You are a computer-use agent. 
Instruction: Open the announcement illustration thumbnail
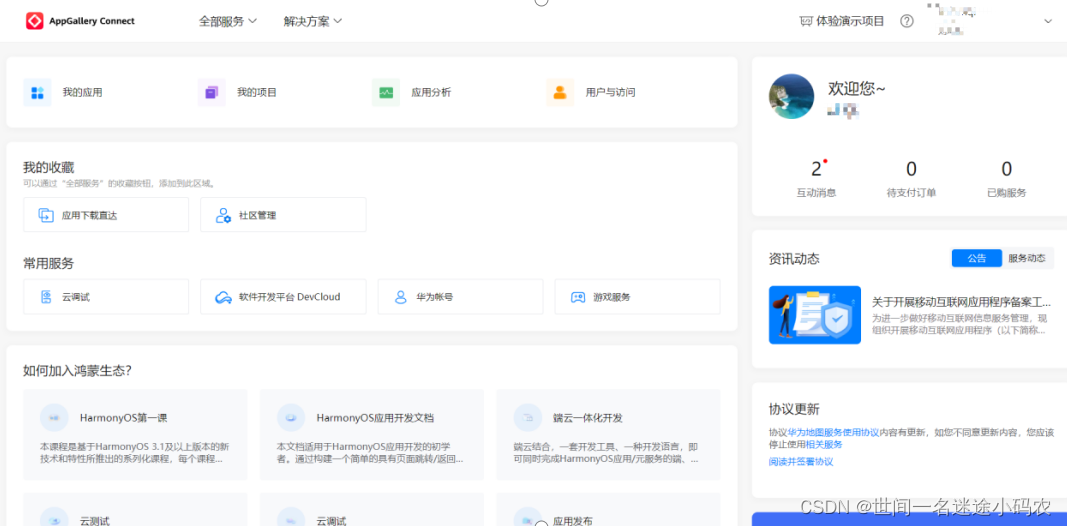coord(815,315)
